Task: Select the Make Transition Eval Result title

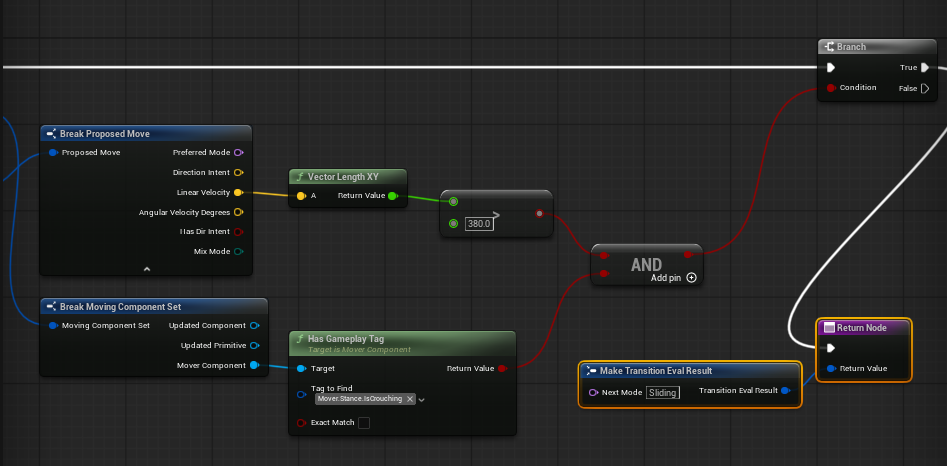Action: tap(656, 371)
